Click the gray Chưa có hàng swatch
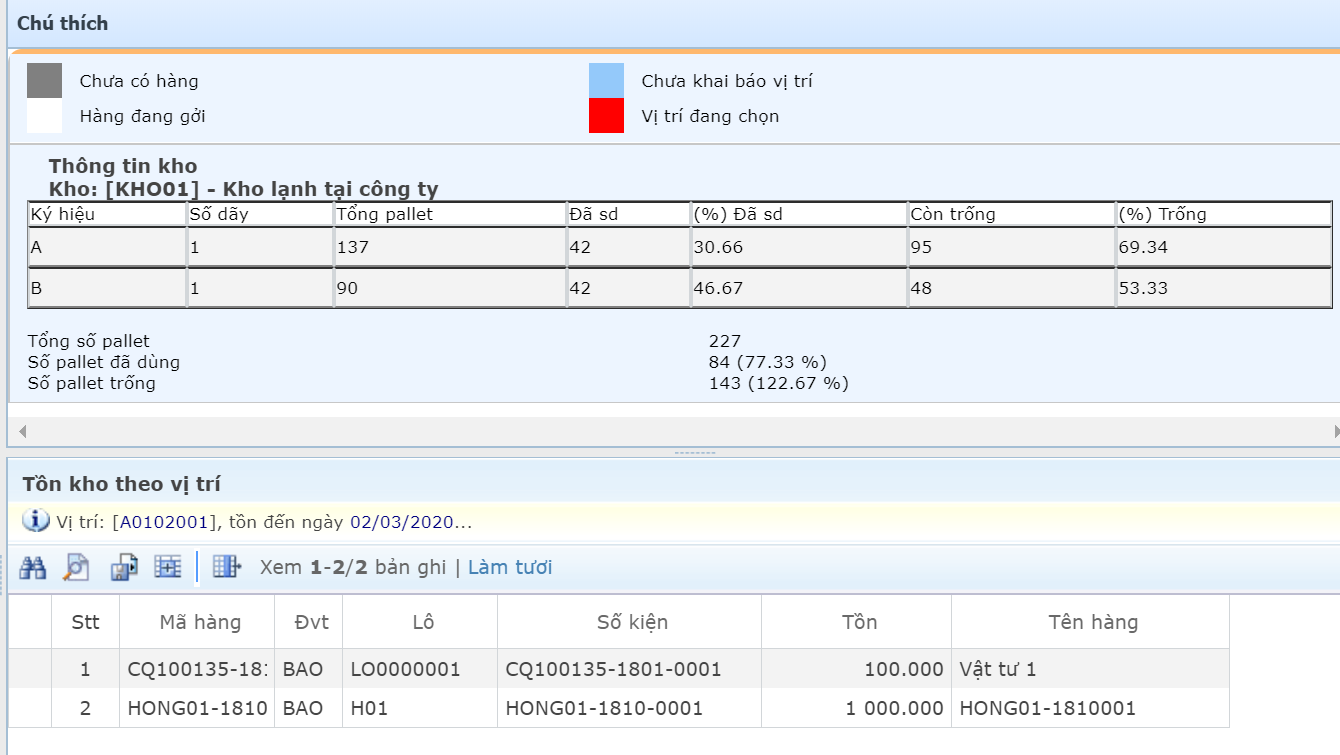The width and height of the screenshot is (1340, 755). [x=44, y=81]
